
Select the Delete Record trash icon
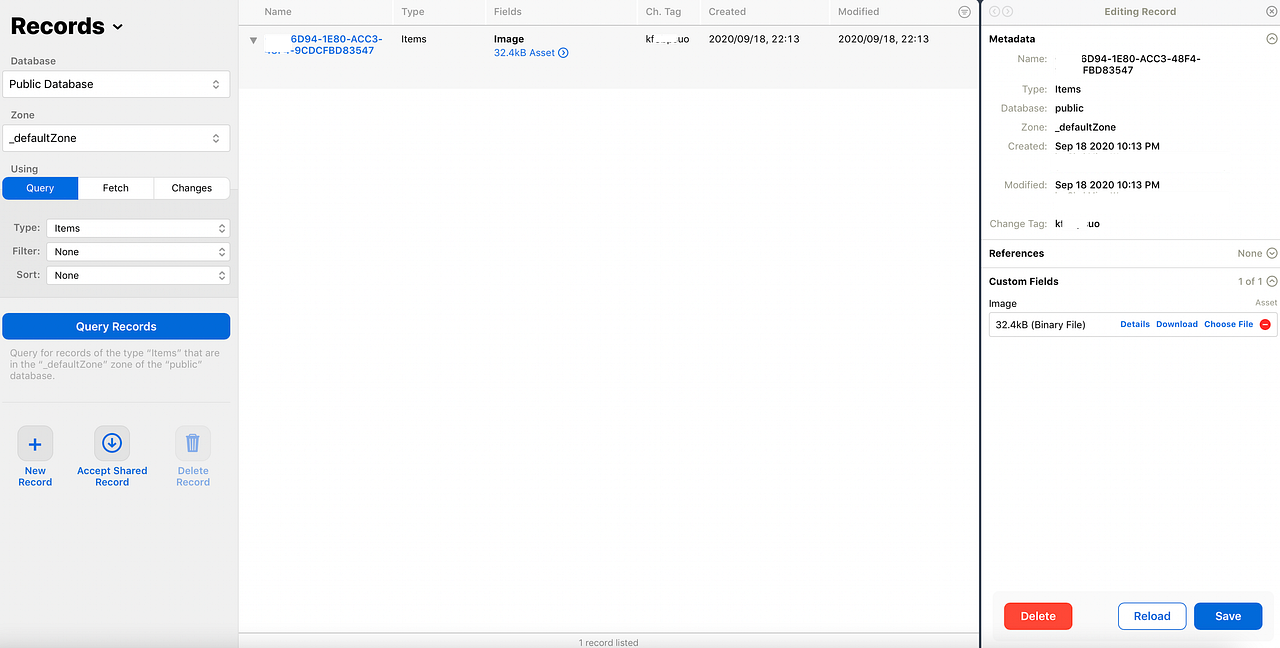click(192, 443)
